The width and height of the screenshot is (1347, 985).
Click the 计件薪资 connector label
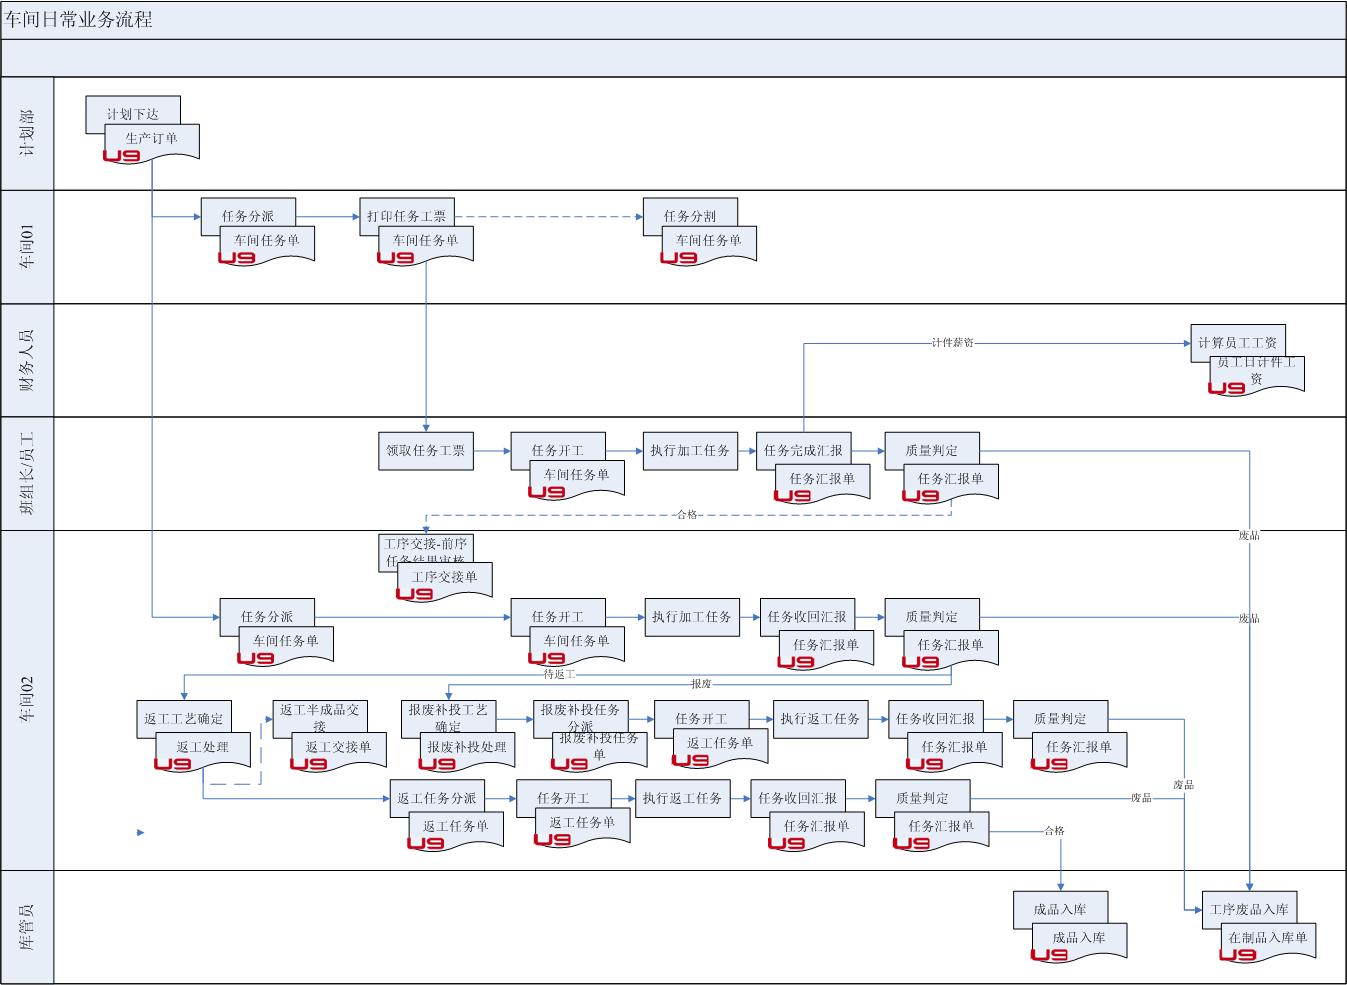952,343
